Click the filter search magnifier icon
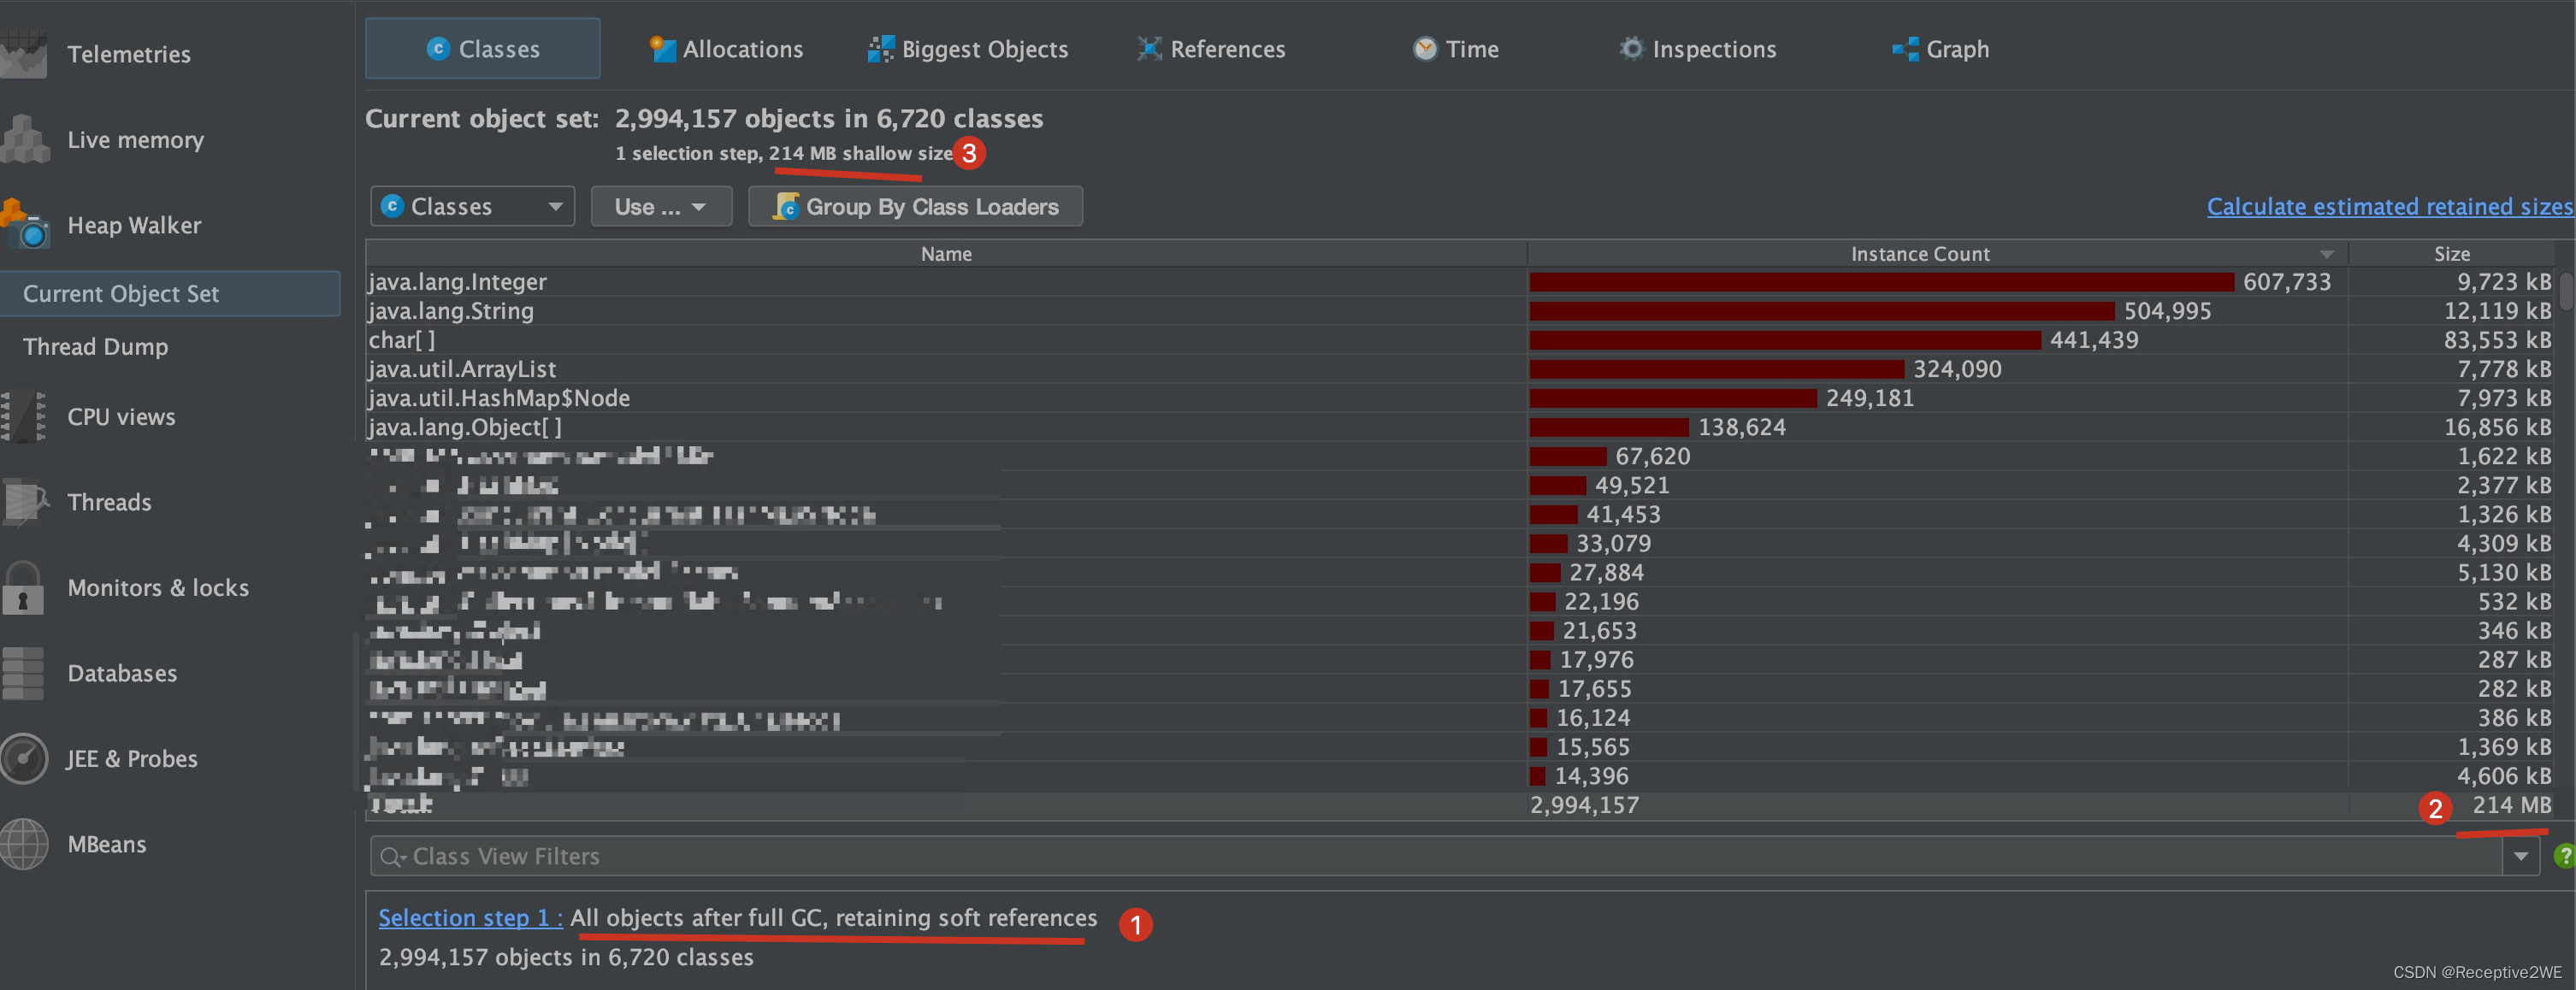The width and height of the screenshot is (2576, 990). (391, 857)
